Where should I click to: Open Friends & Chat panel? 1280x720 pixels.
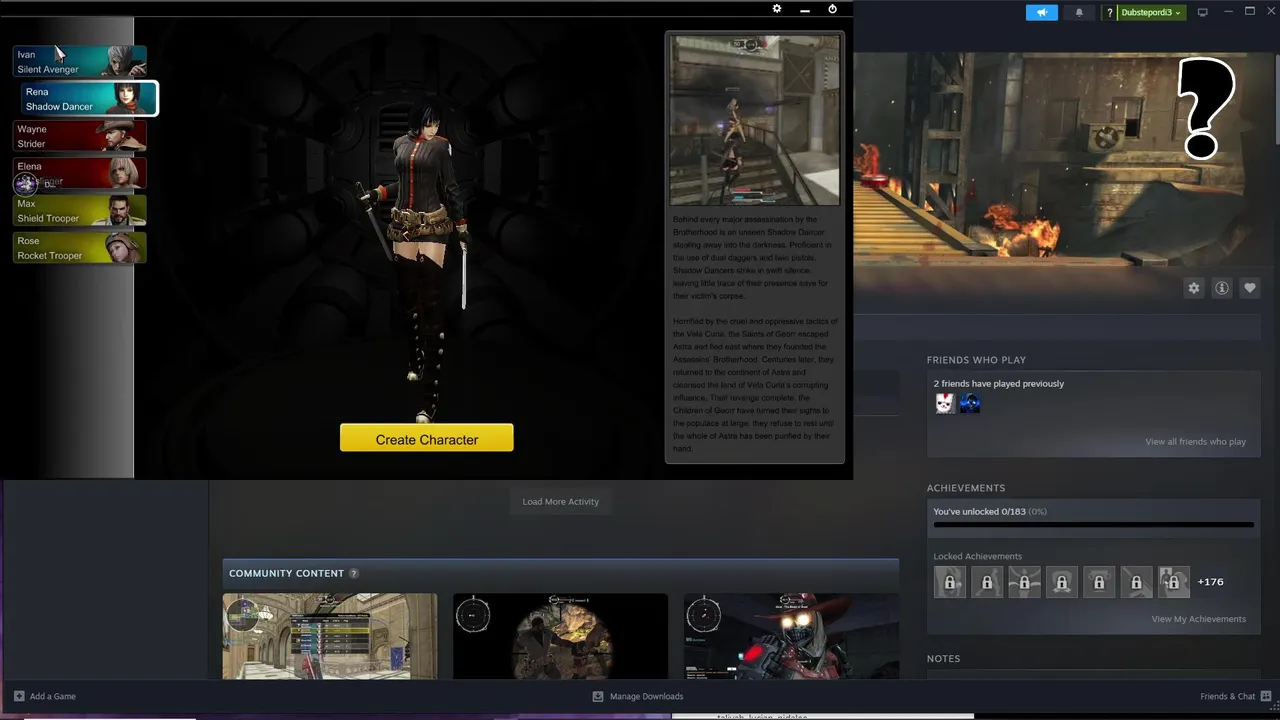pyautogui.click(x=1227, y=697)
